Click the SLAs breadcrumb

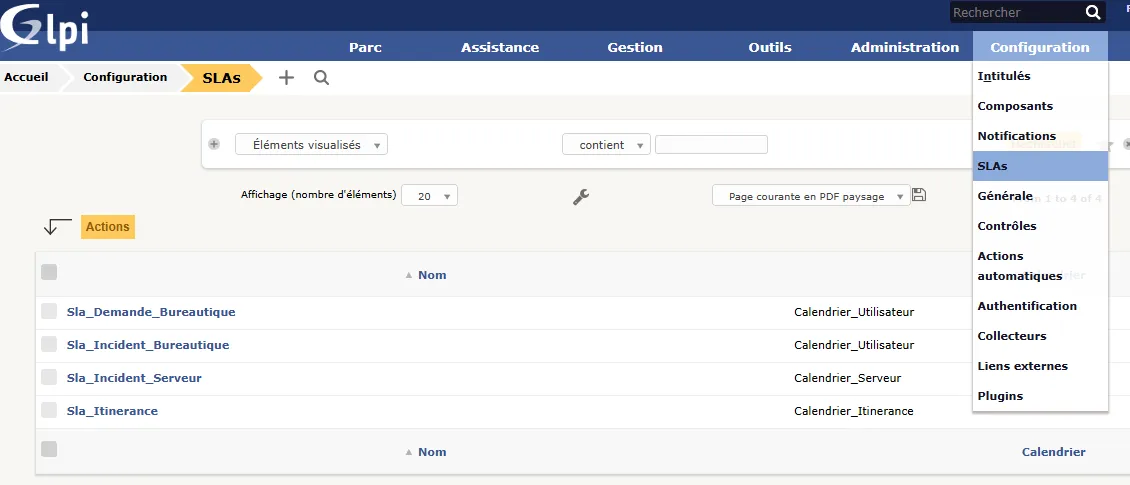221,78
